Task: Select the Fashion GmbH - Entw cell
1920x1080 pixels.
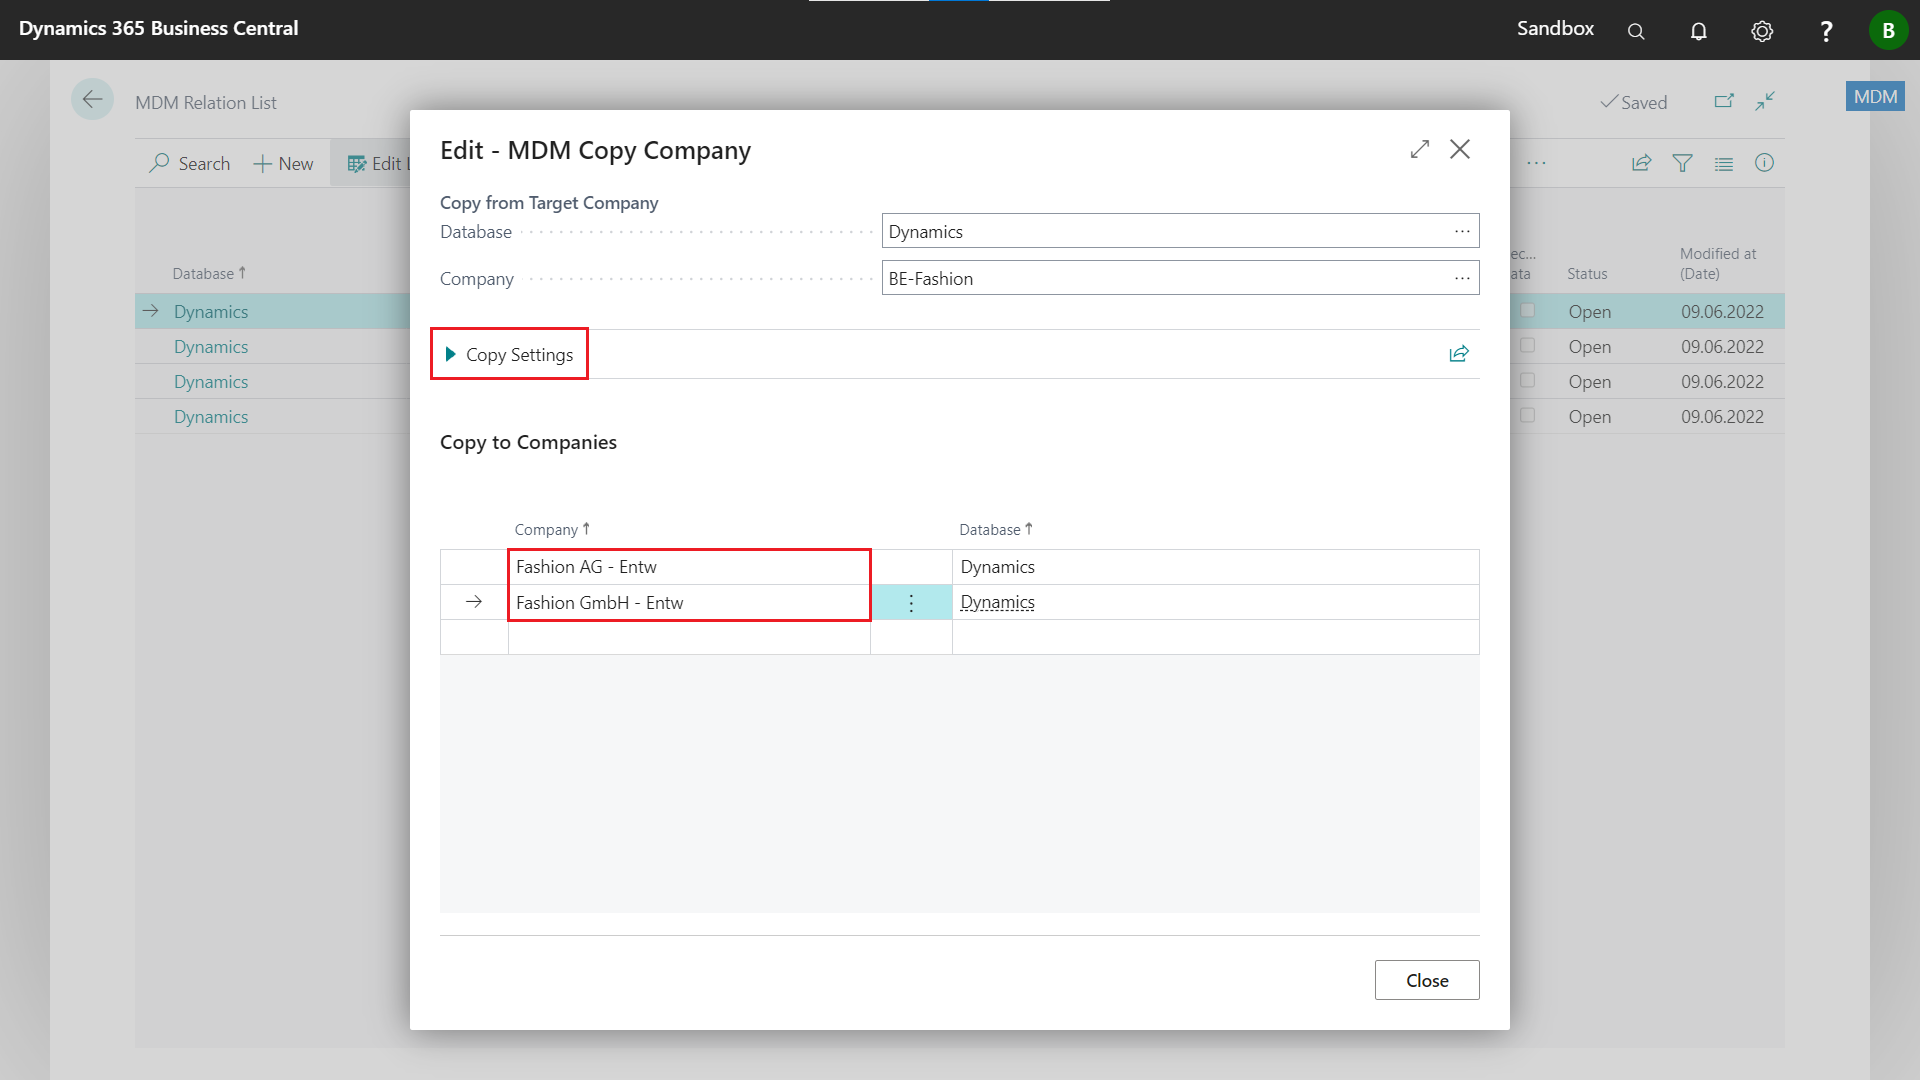Action: [x=689, y=602]
